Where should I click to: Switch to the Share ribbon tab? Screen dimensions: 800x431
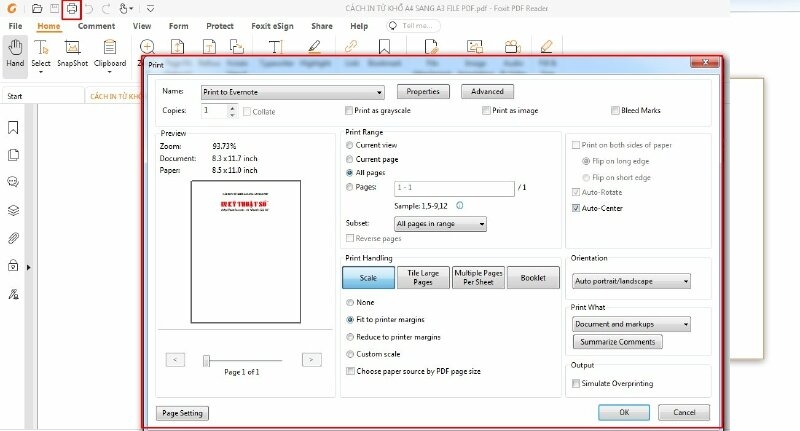[322, 26]
